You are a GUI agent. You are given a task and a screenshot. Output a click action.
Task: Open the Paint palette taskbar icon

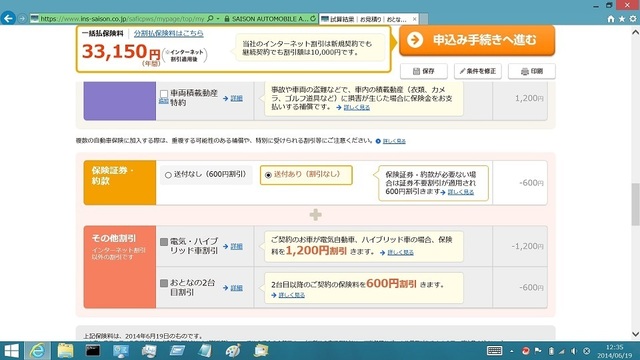pos(233,351)
